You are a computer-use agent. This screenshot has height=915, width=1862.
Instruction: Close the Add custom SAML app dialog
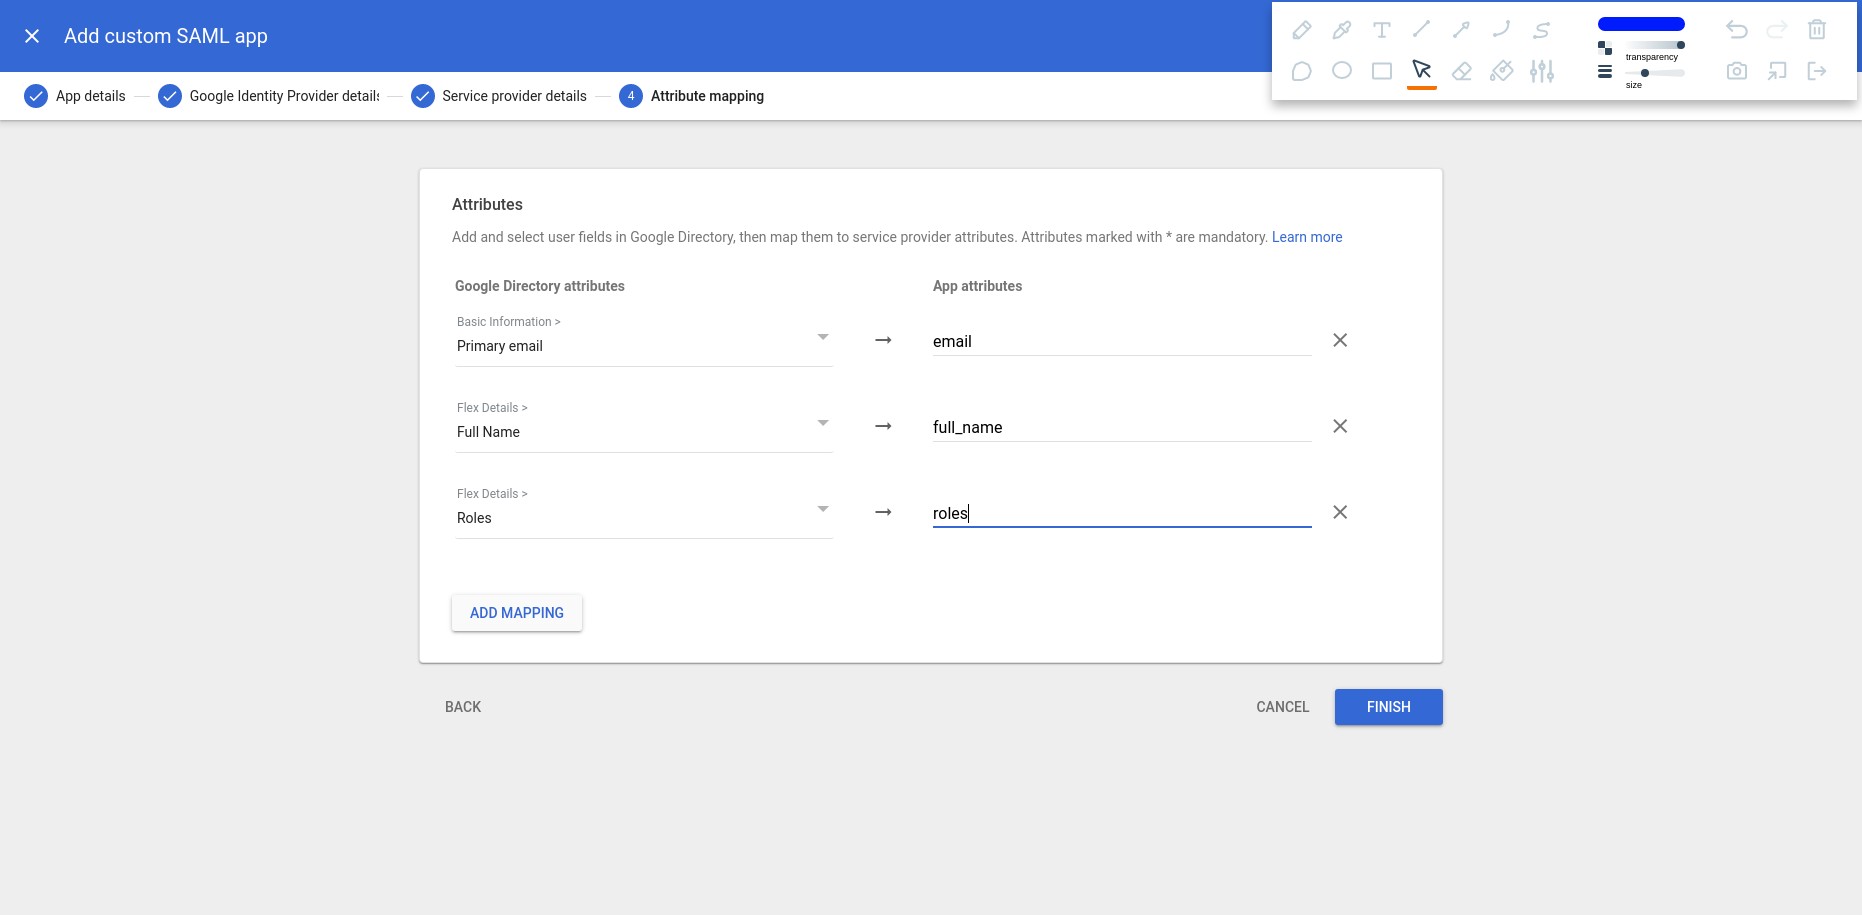(x=32, y=36)
